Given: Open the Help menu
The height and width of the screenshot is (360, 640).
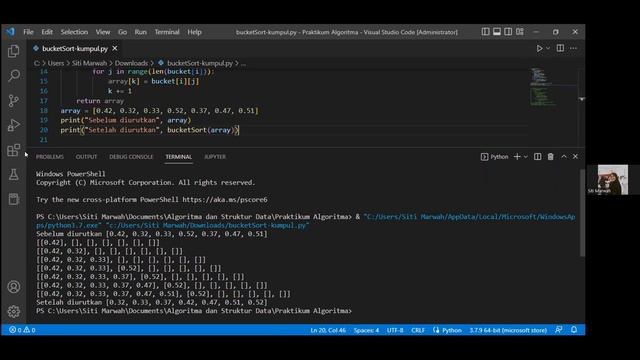Looking at the screenshot, I should [x=194, y=32].
